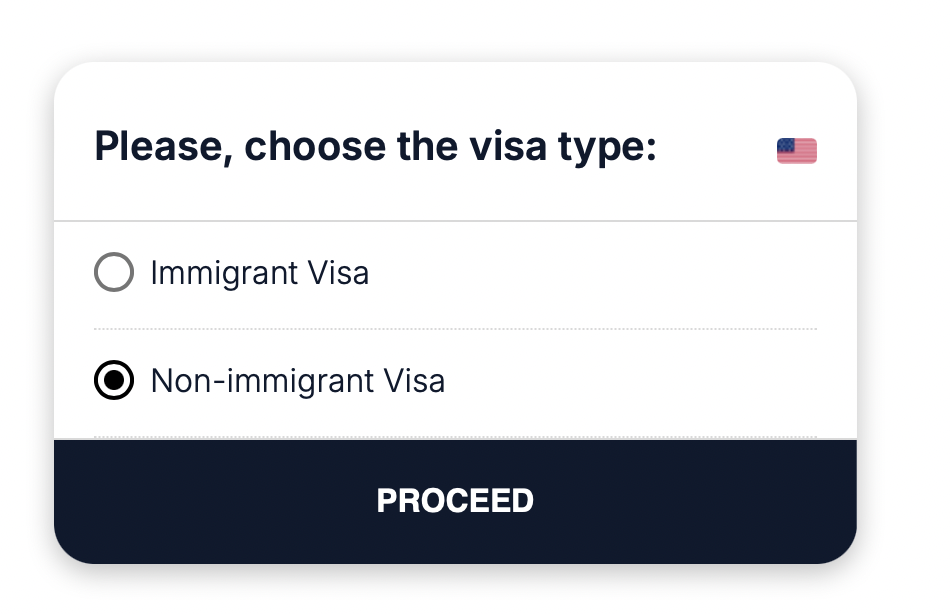
Task: Pick Non-immigrant Visa as the visa type
Action: point(114,381)
